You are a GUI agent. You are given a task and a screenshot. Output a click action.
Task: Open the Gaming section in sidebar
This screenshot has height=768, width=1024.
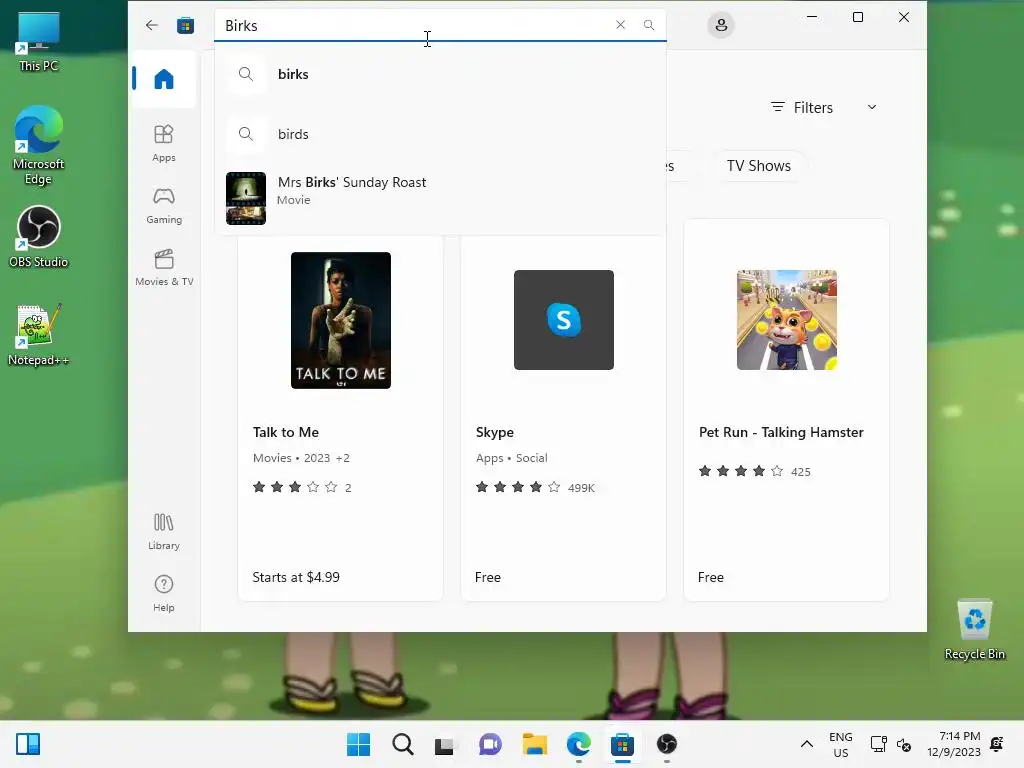coord(164,205)
